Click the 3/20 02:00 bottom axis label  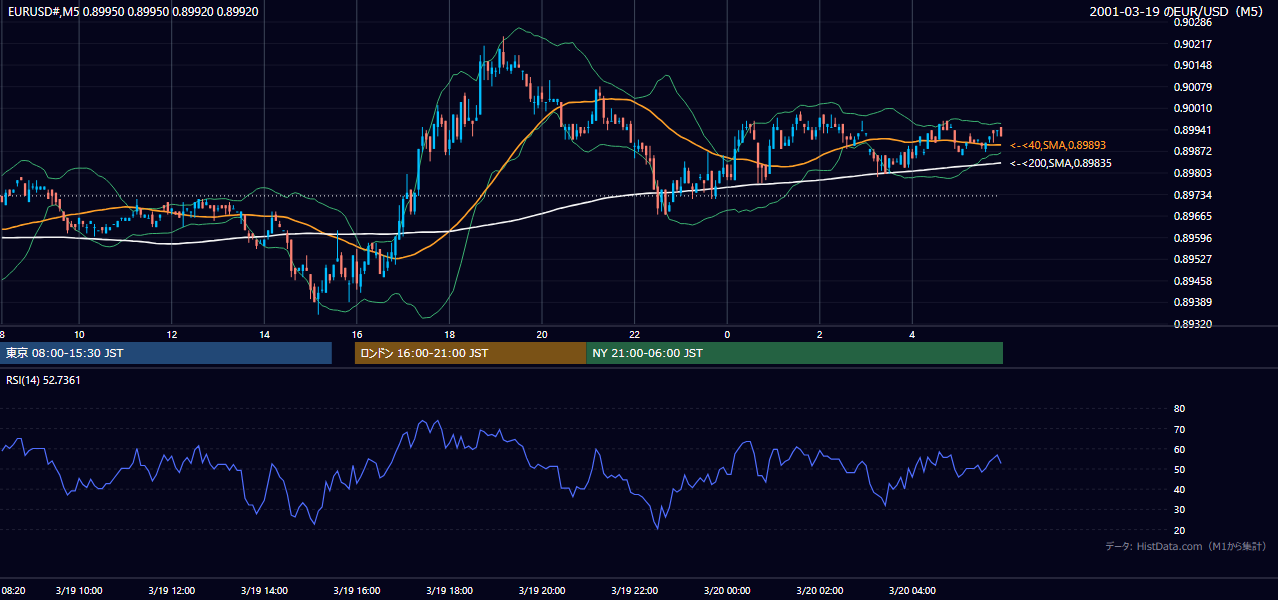(x=820, y=591)
